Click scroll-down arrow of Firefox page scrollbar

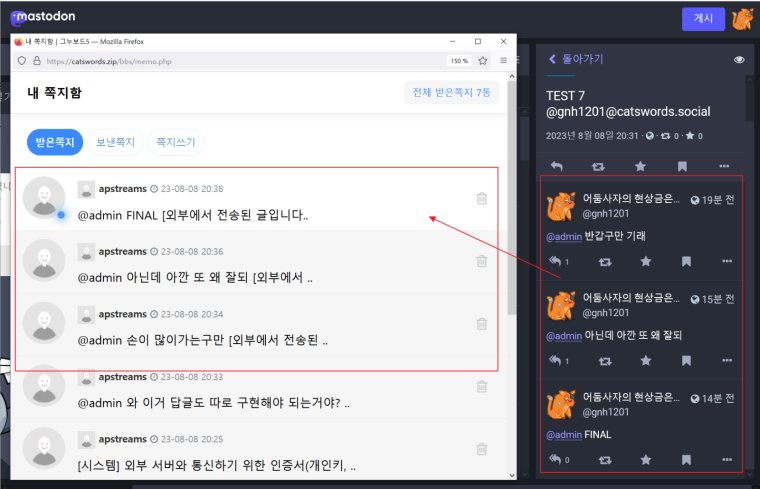click(x=512, y=475)
